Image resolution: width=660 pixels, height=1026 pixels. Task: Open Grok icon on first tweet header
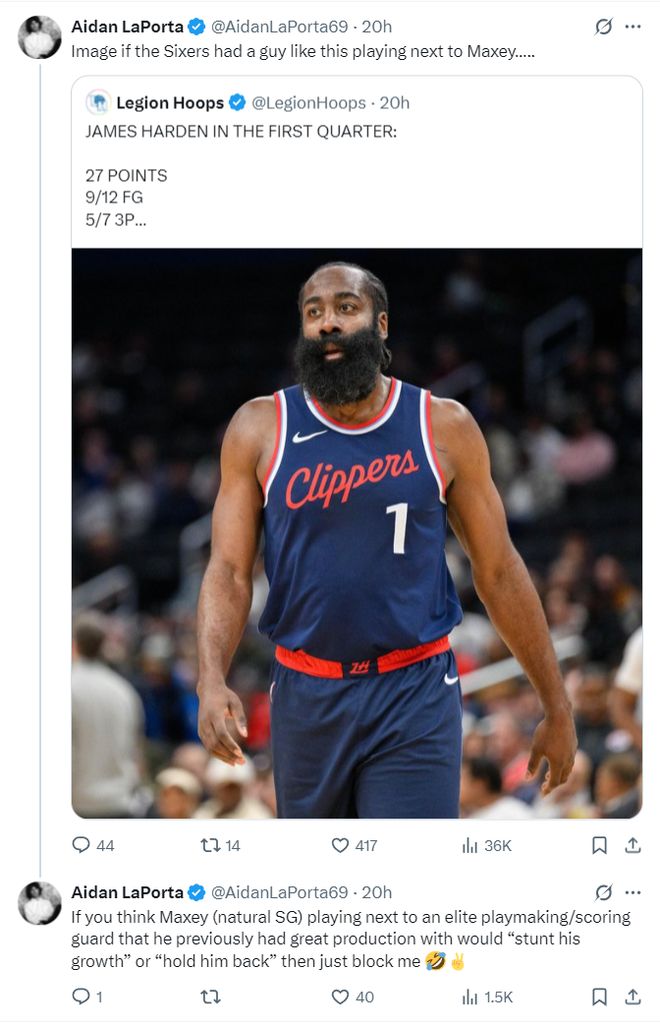pos(603,27)
